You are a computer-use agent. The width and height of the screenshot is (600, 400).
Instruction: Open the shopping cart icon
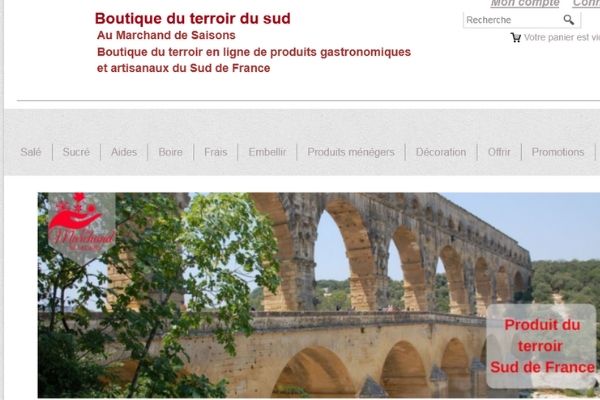515,38
